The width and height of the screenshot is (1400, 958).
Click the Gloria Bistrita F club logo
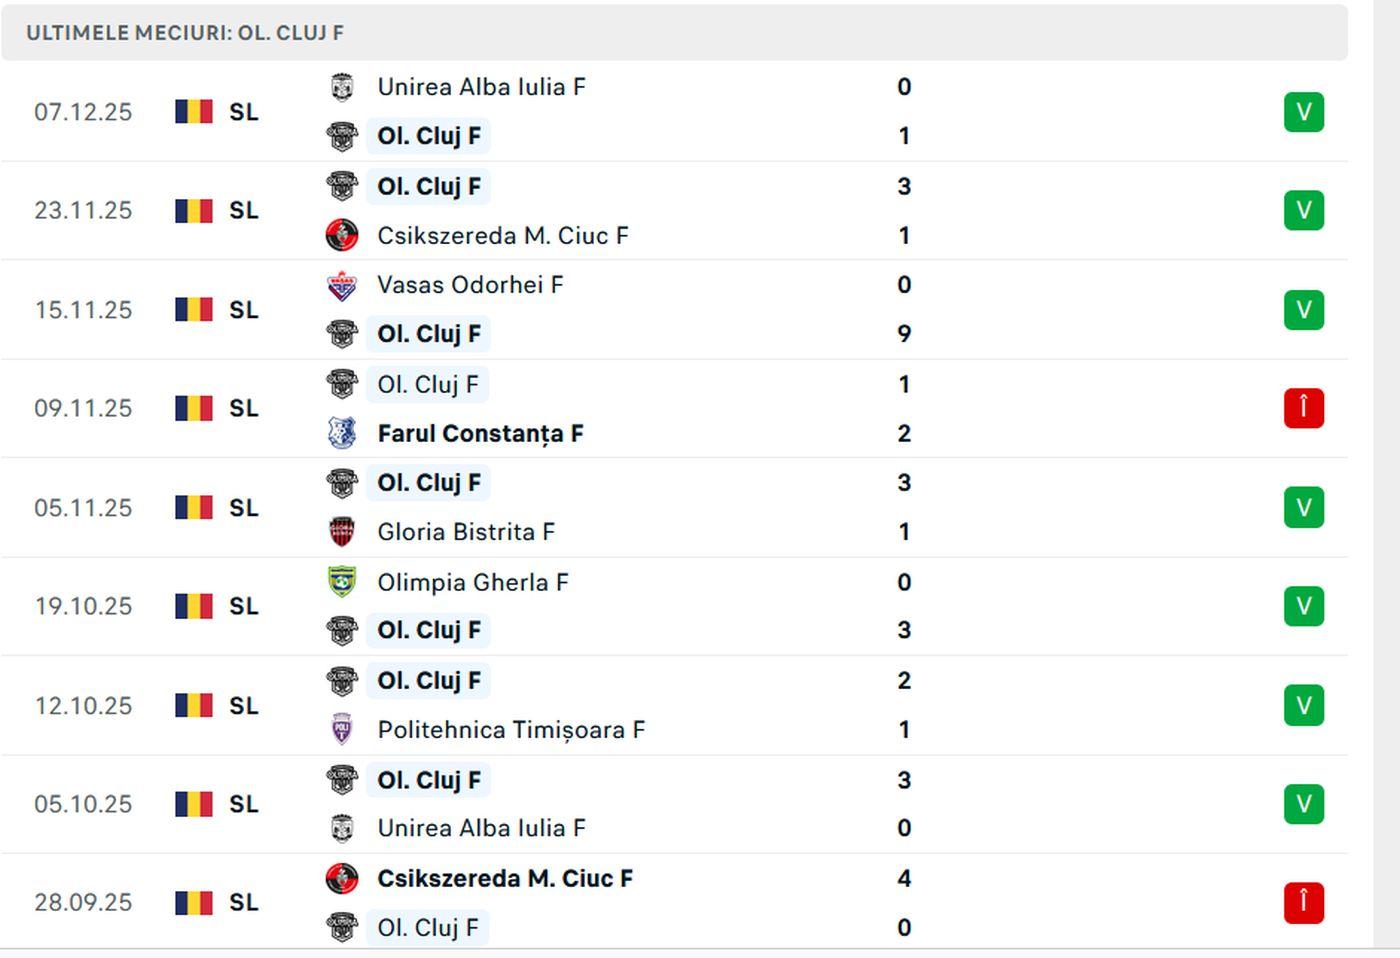[x=342, y=532]
